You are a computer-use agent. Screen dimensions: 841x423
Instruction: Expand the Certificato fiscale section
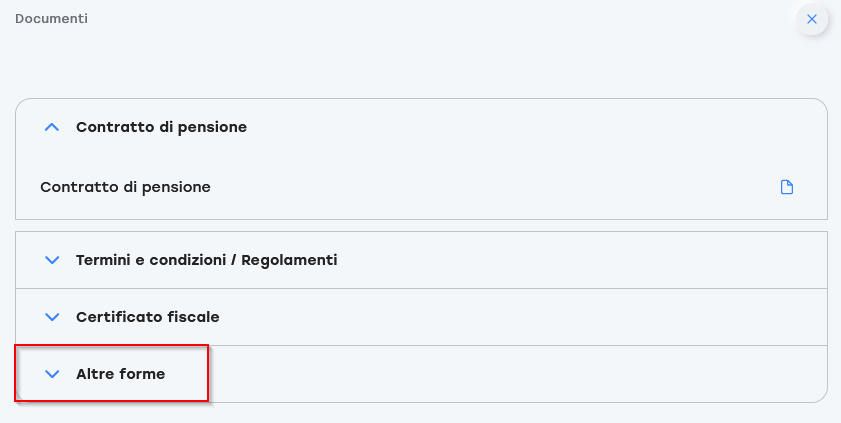coord(147,317)
